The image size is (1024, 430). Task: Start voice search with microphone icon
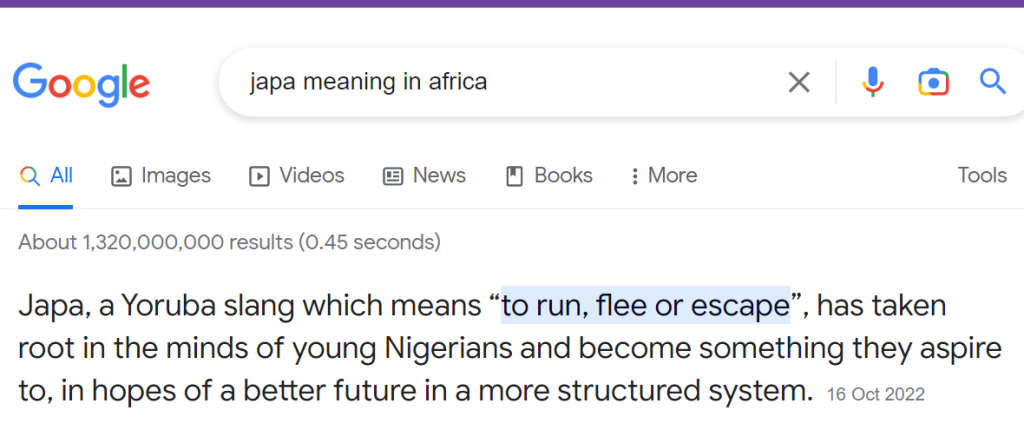coord(872,82)
